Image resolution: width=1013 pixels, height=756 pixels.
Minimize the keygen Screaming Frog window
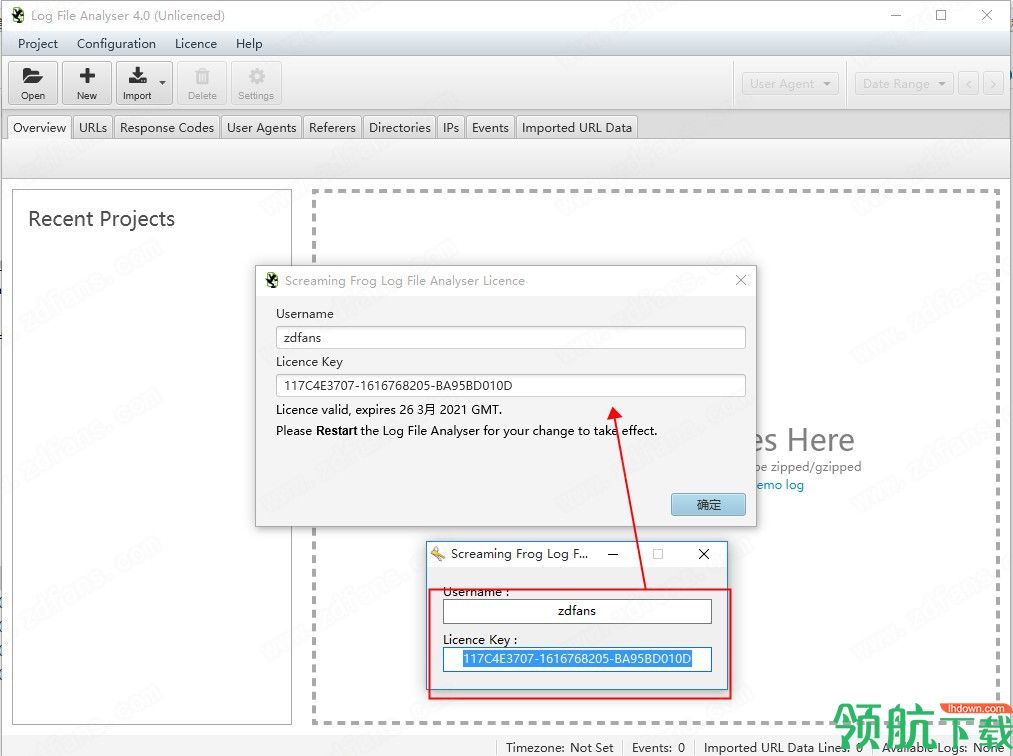click(613, 554)
